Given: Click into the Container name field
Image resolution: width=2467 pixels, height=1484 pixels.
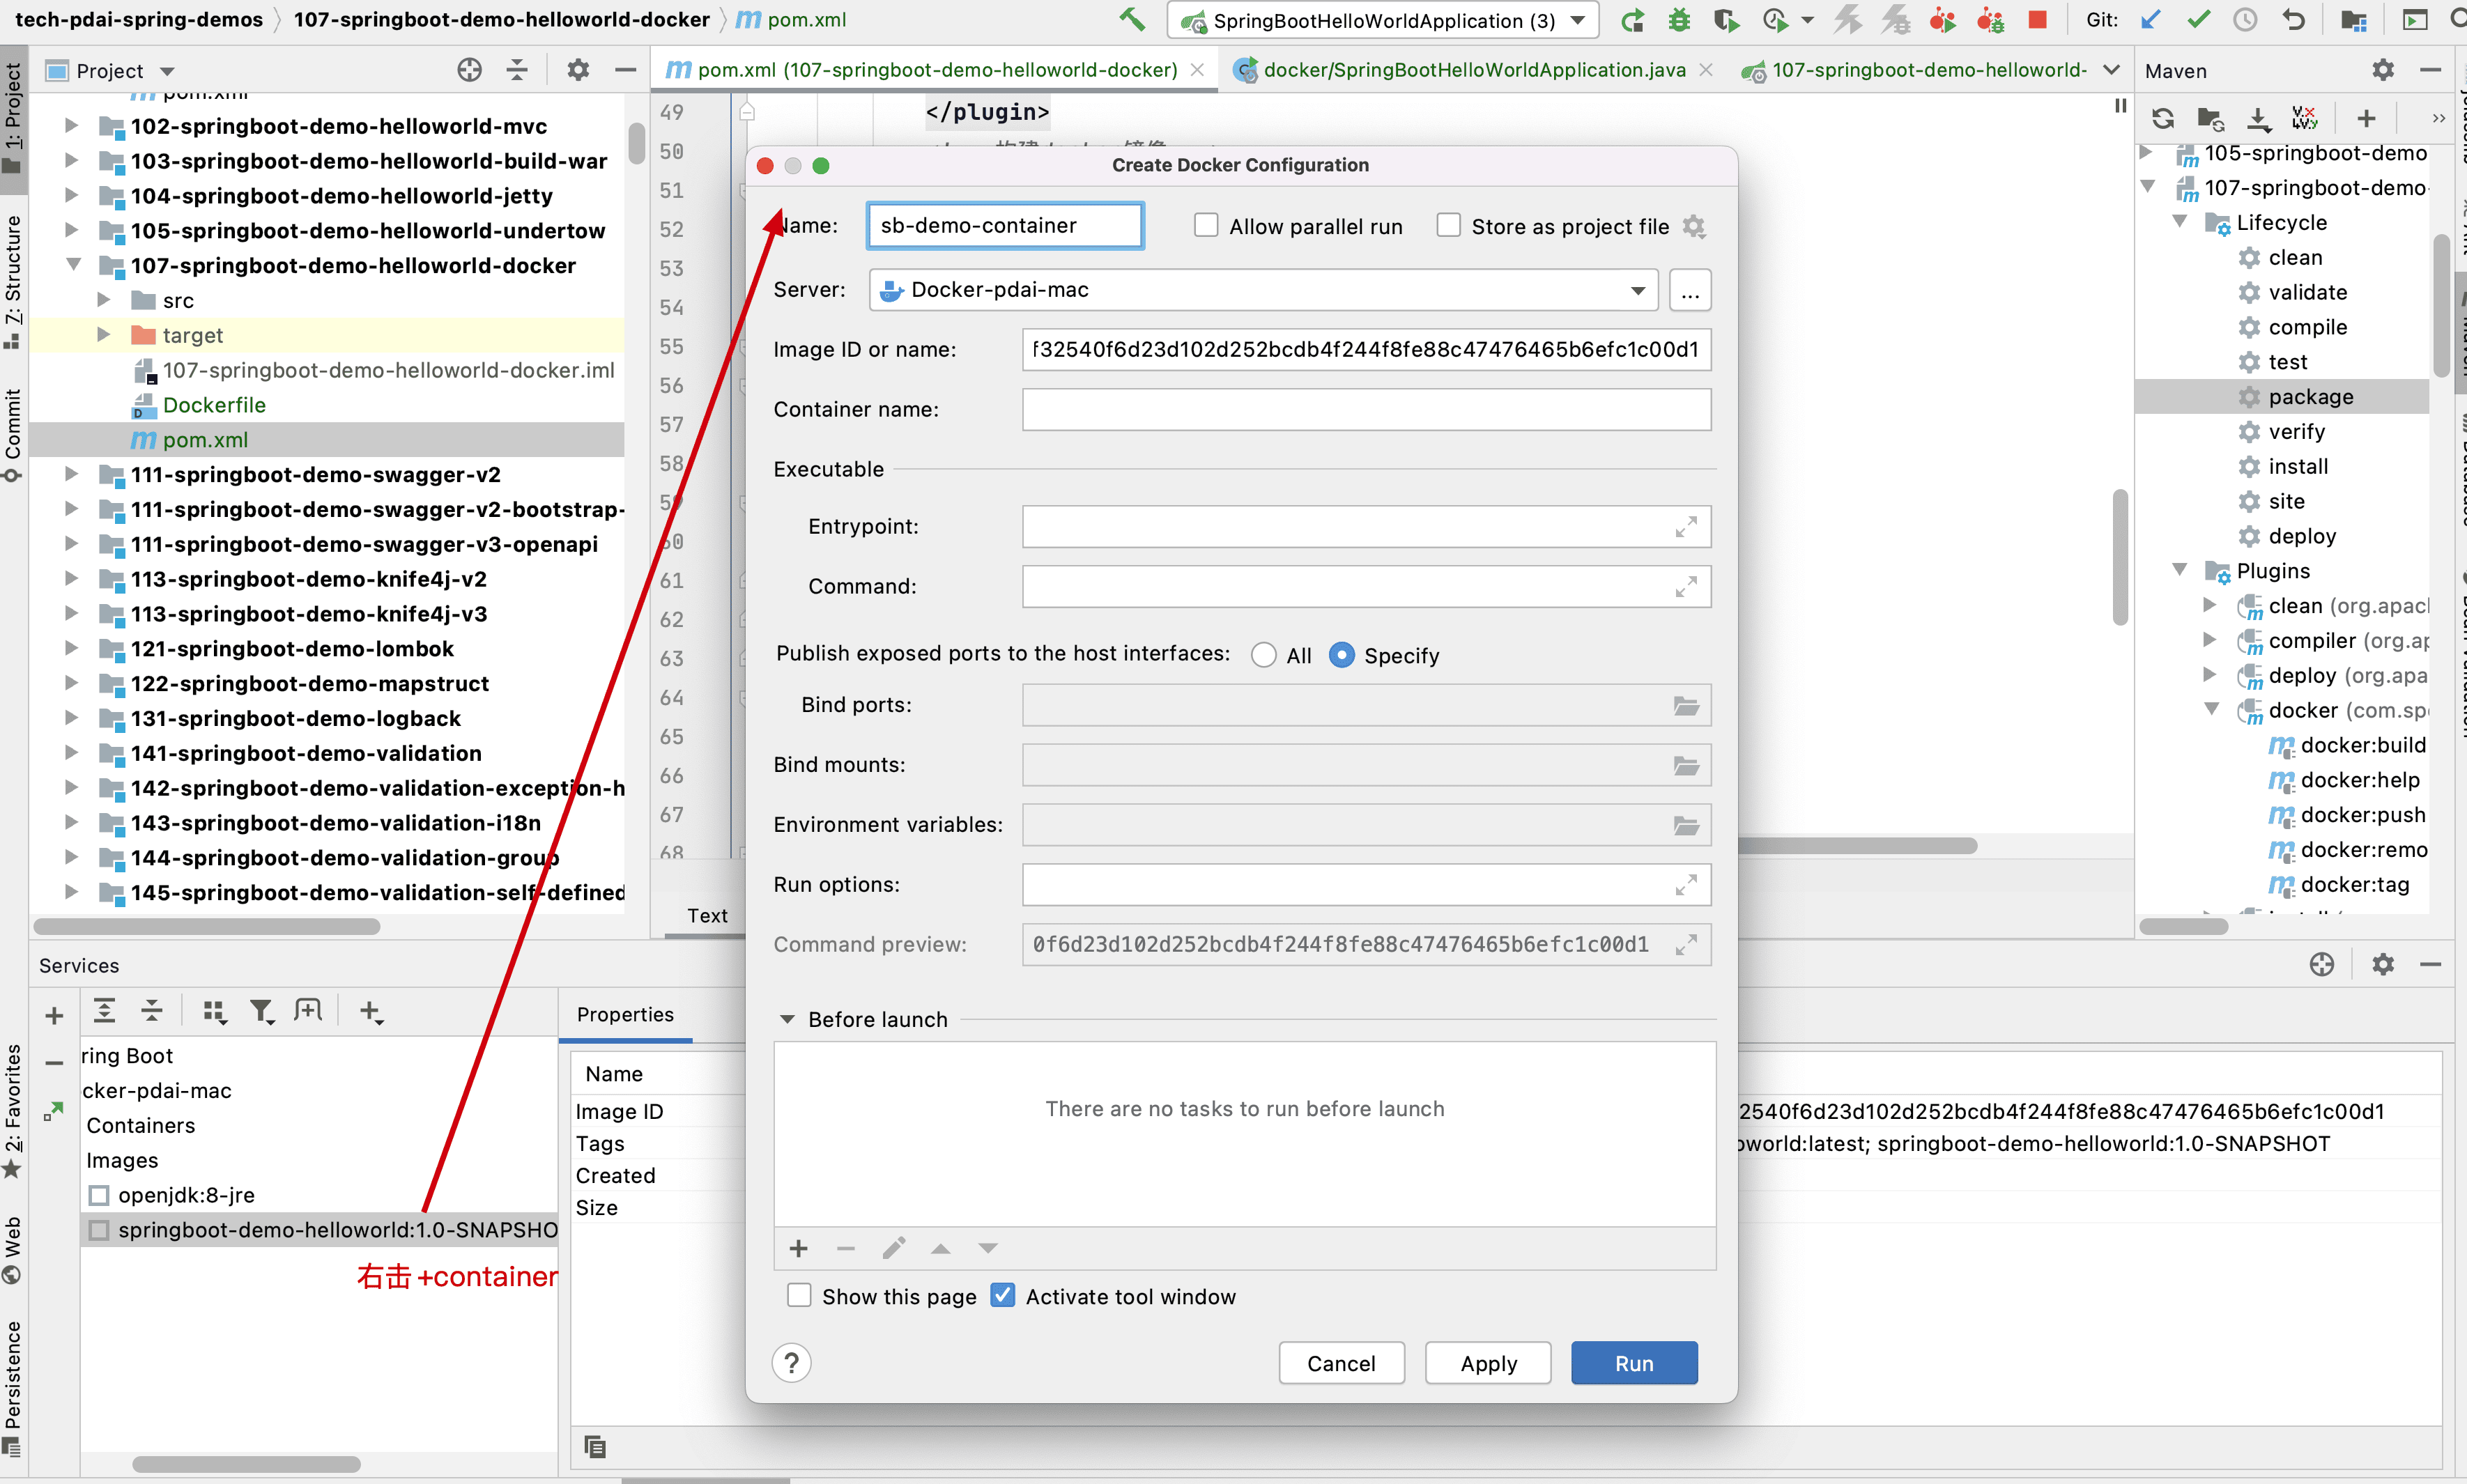Looking at the screenshot, I should coord(1366,410).
